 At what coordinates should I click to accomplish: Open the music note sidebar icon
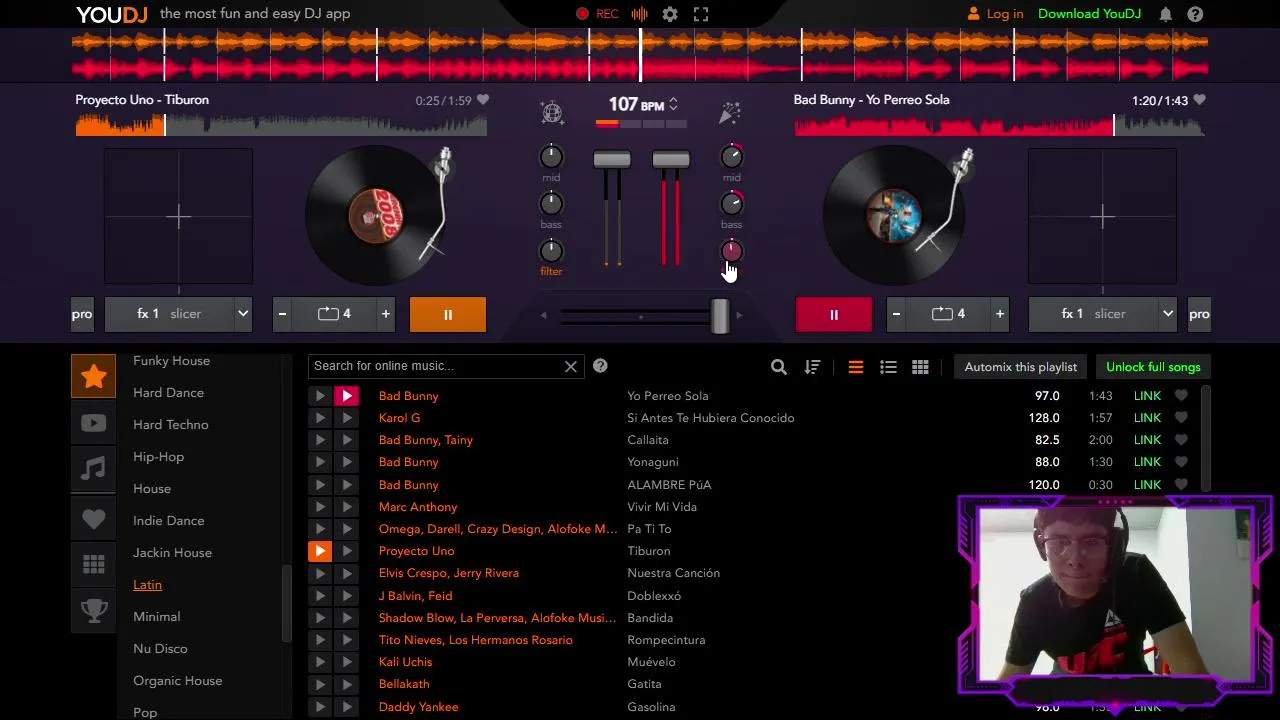click(93, 469)
